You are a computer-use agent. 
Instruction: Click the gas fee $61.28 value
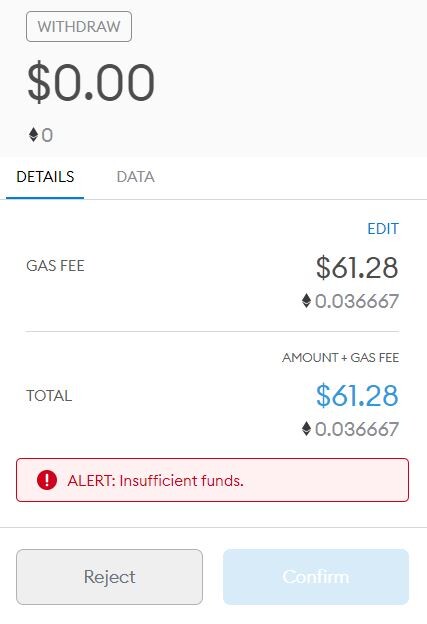[357, 267]
